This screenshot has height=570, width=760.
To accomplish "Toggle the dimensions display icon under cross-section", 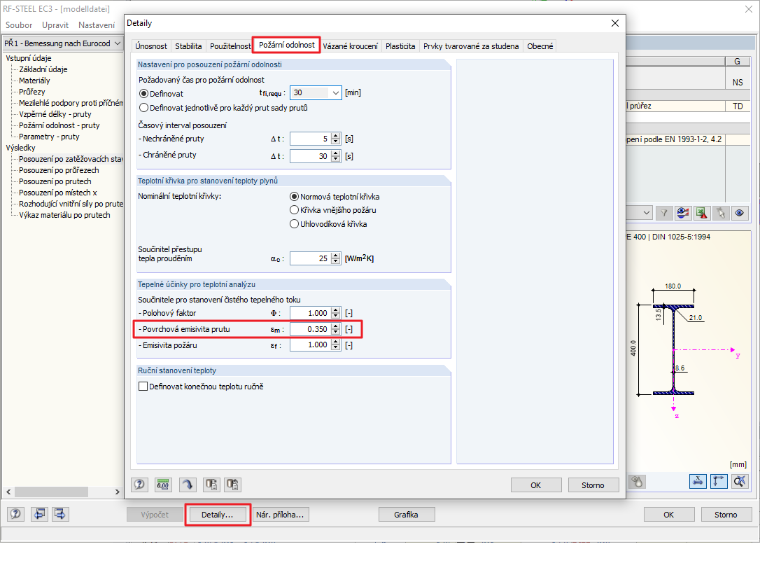I will coord(719,481).
